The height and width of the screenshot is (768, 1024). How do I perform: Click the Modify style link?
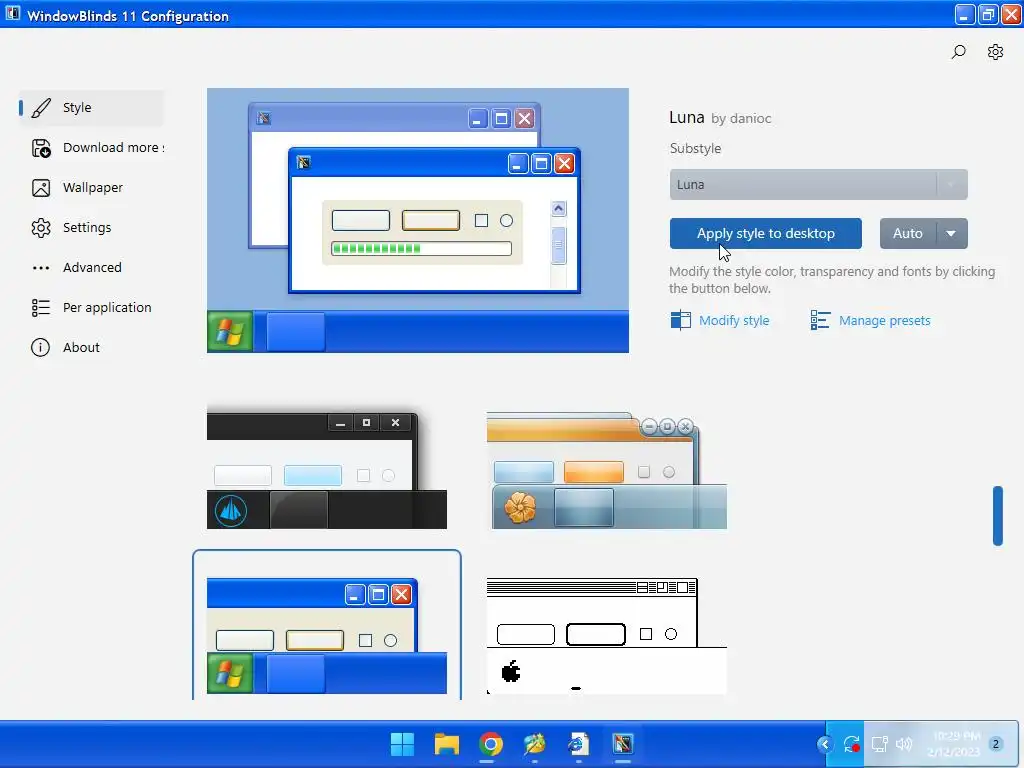pos(733,321)
